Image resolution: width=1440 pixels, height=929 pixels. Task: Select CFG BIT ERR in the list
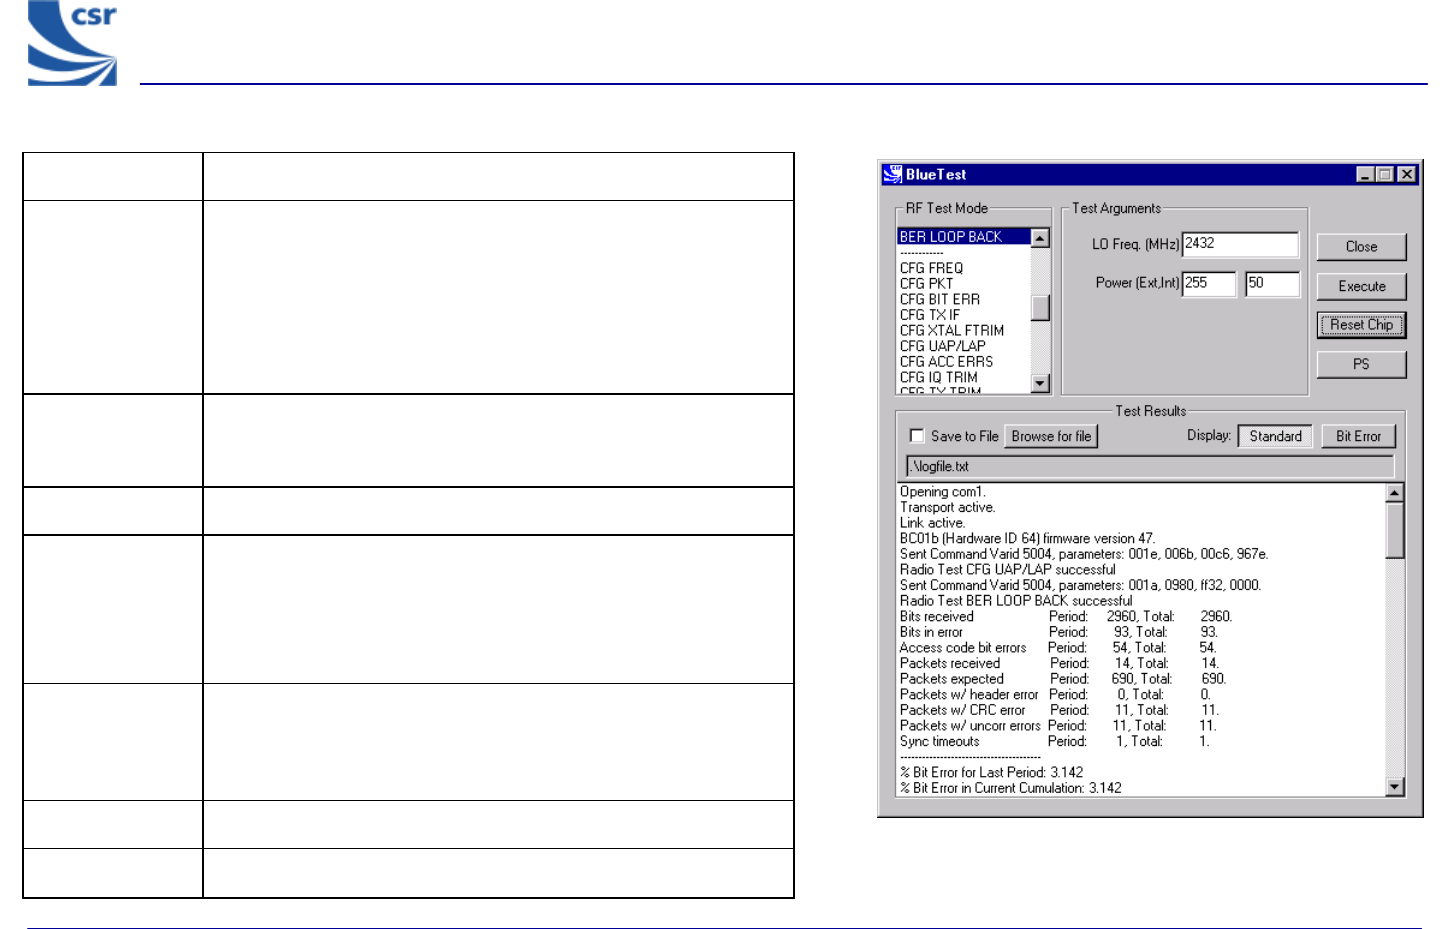click(x=940, y=299)
